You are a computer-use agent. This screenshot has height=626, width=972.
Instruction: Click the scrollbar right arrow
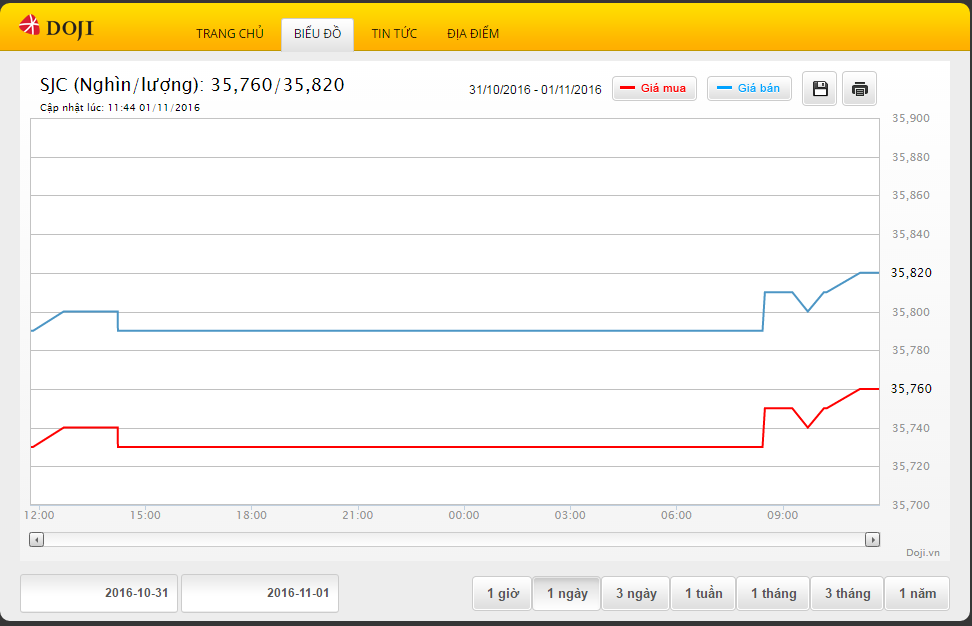click(x=872, y=540)
